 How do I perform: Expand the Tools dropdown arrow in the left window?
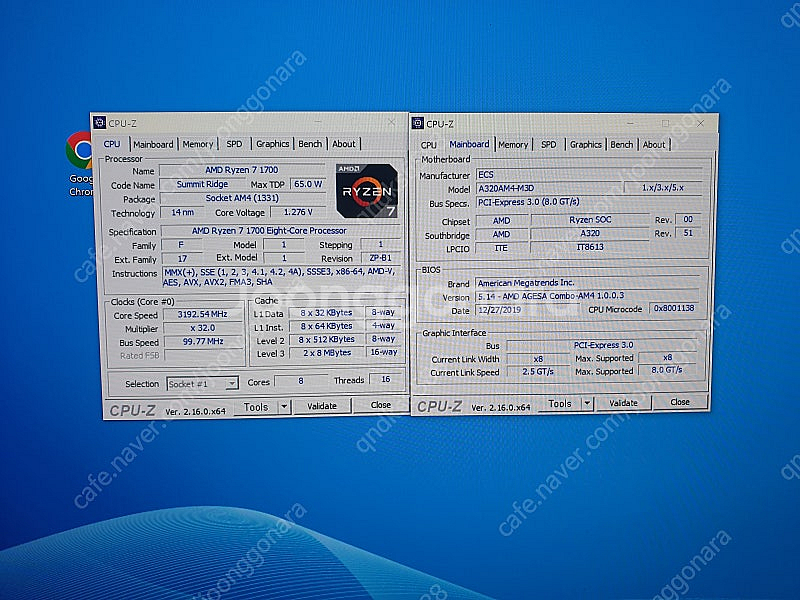click(x=283, y=406)
